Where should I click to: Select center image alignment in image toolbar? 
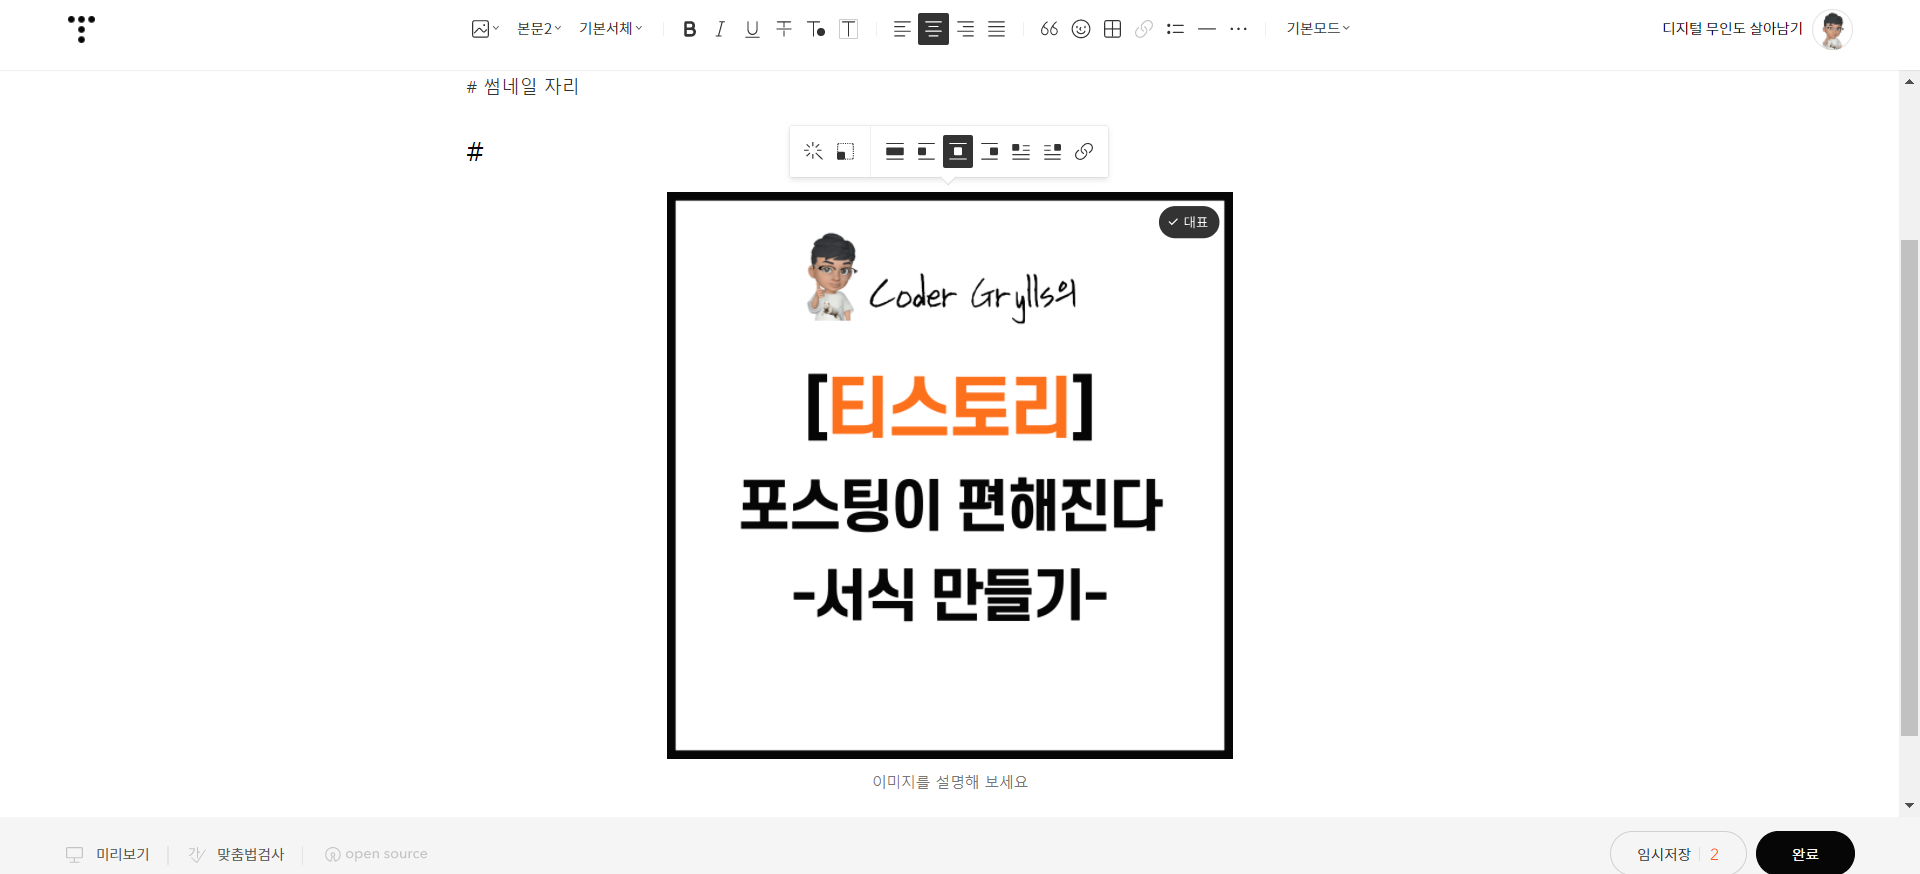(x=958, y=152)
